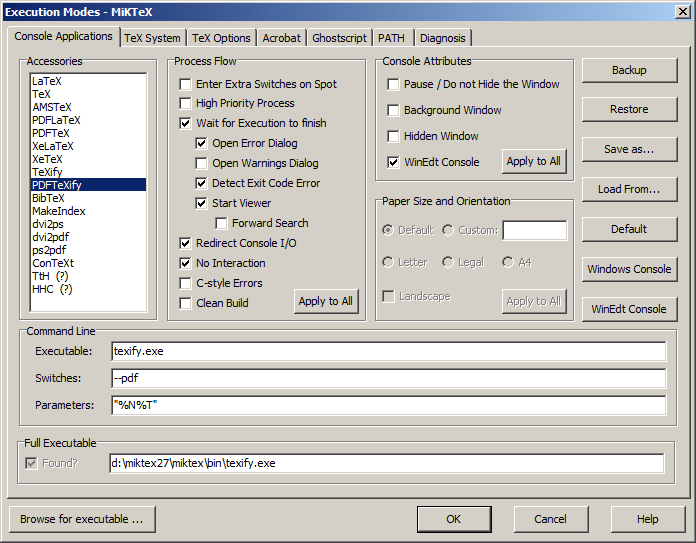696x543 pixels.
Task: Select PDFTeX in the list
Action: (88, 133)
